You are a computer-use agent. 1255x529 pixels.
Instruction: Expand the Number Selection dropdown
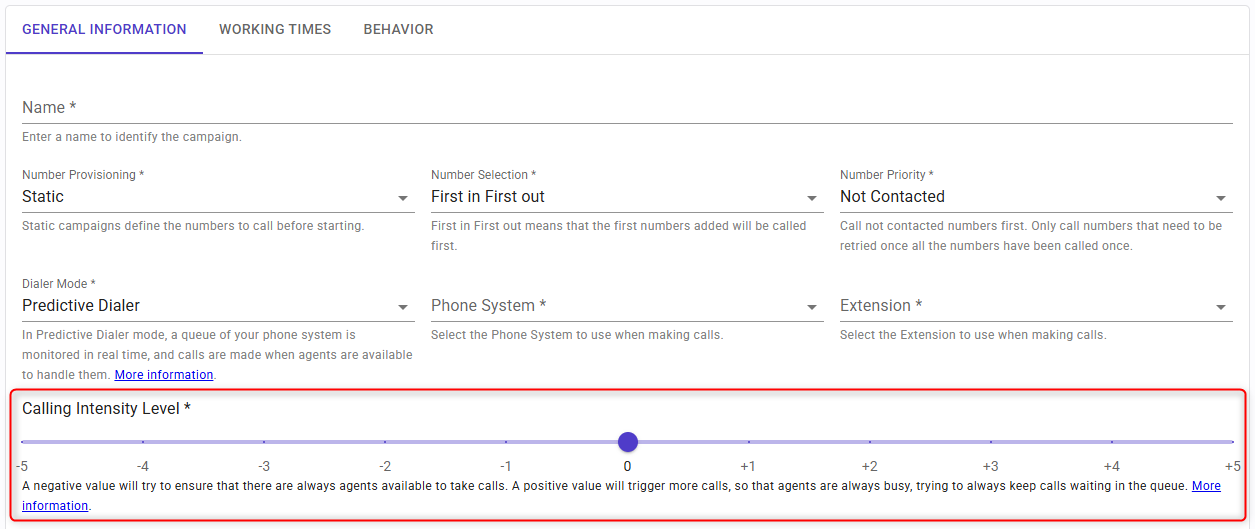pyautogui.click(x=626, y=197)
